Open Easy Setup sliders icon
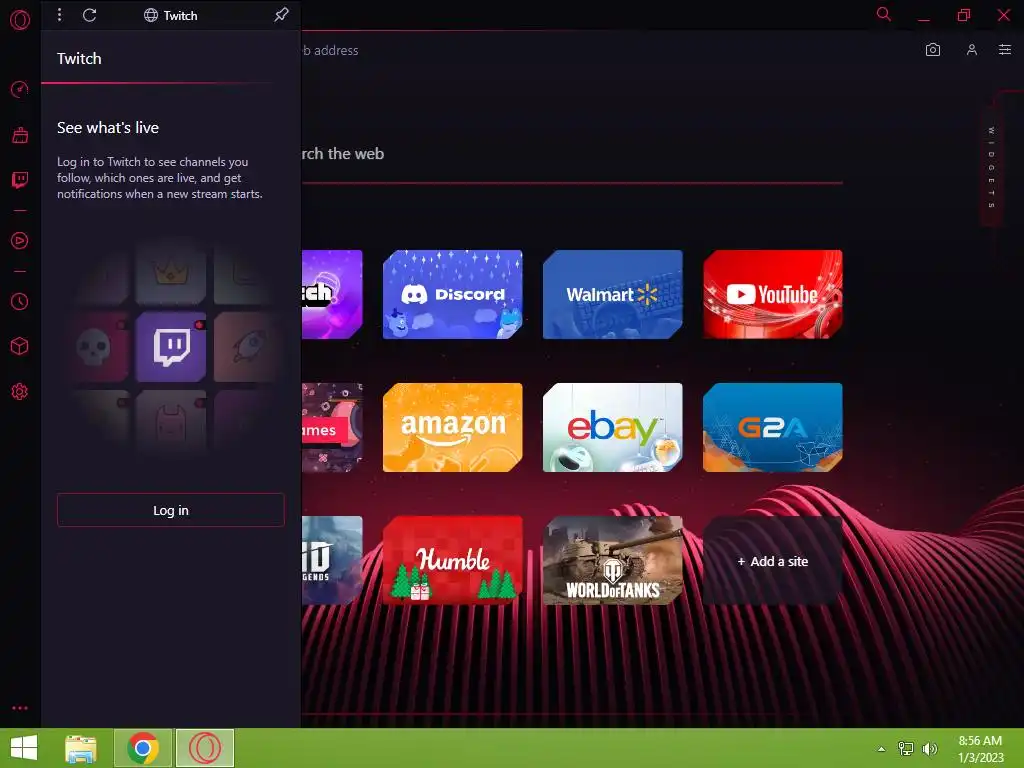 1005,50
